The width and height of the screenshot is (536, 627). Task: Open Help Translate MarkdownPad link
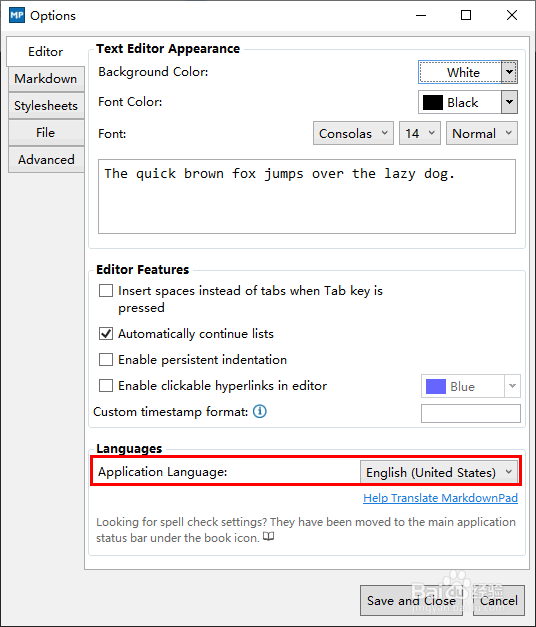pos(440,498)
